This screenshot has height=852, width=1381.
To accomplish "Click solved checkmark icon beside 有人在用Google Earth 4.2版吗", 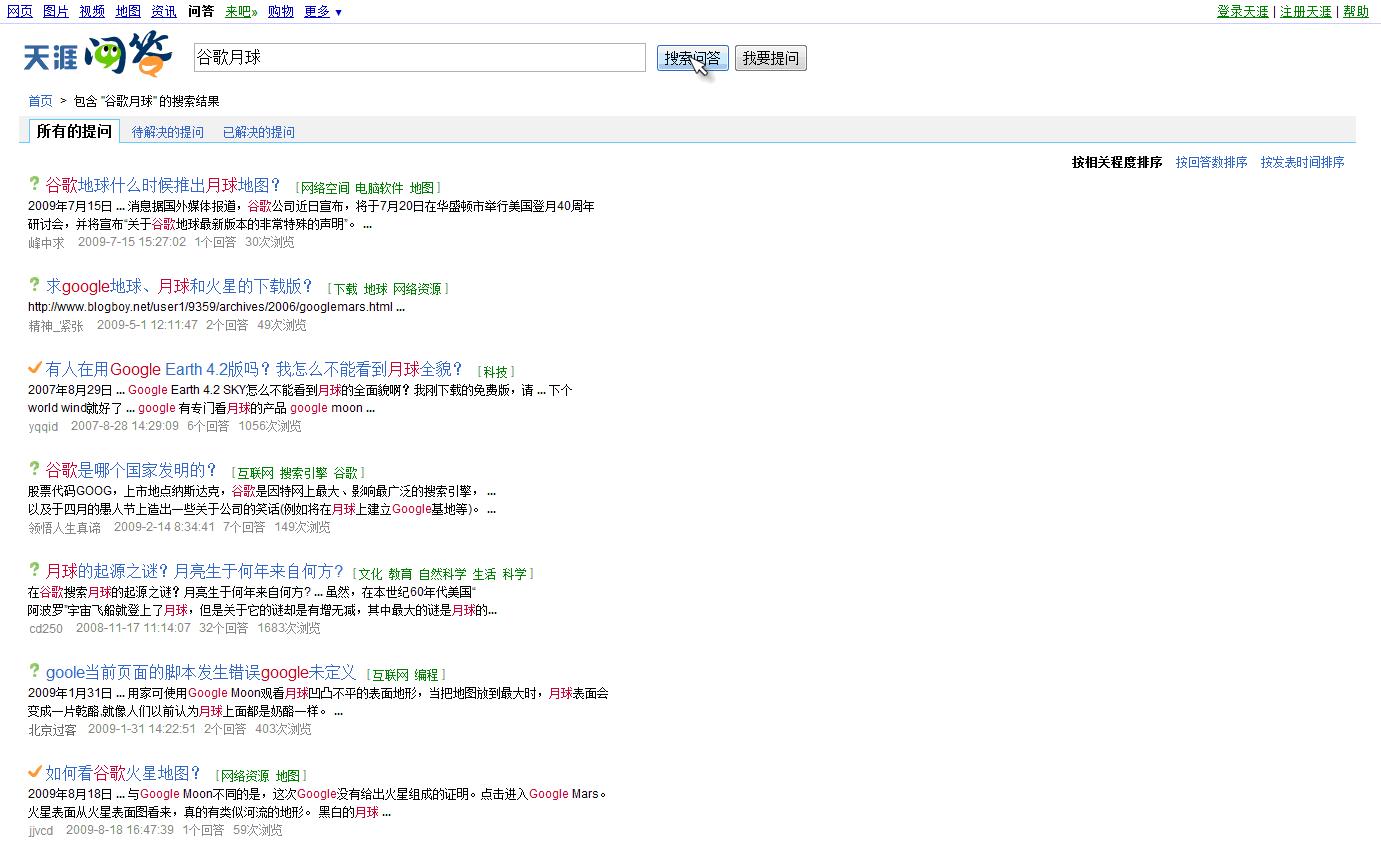I will pyautogui.click(x=35, y=368).
